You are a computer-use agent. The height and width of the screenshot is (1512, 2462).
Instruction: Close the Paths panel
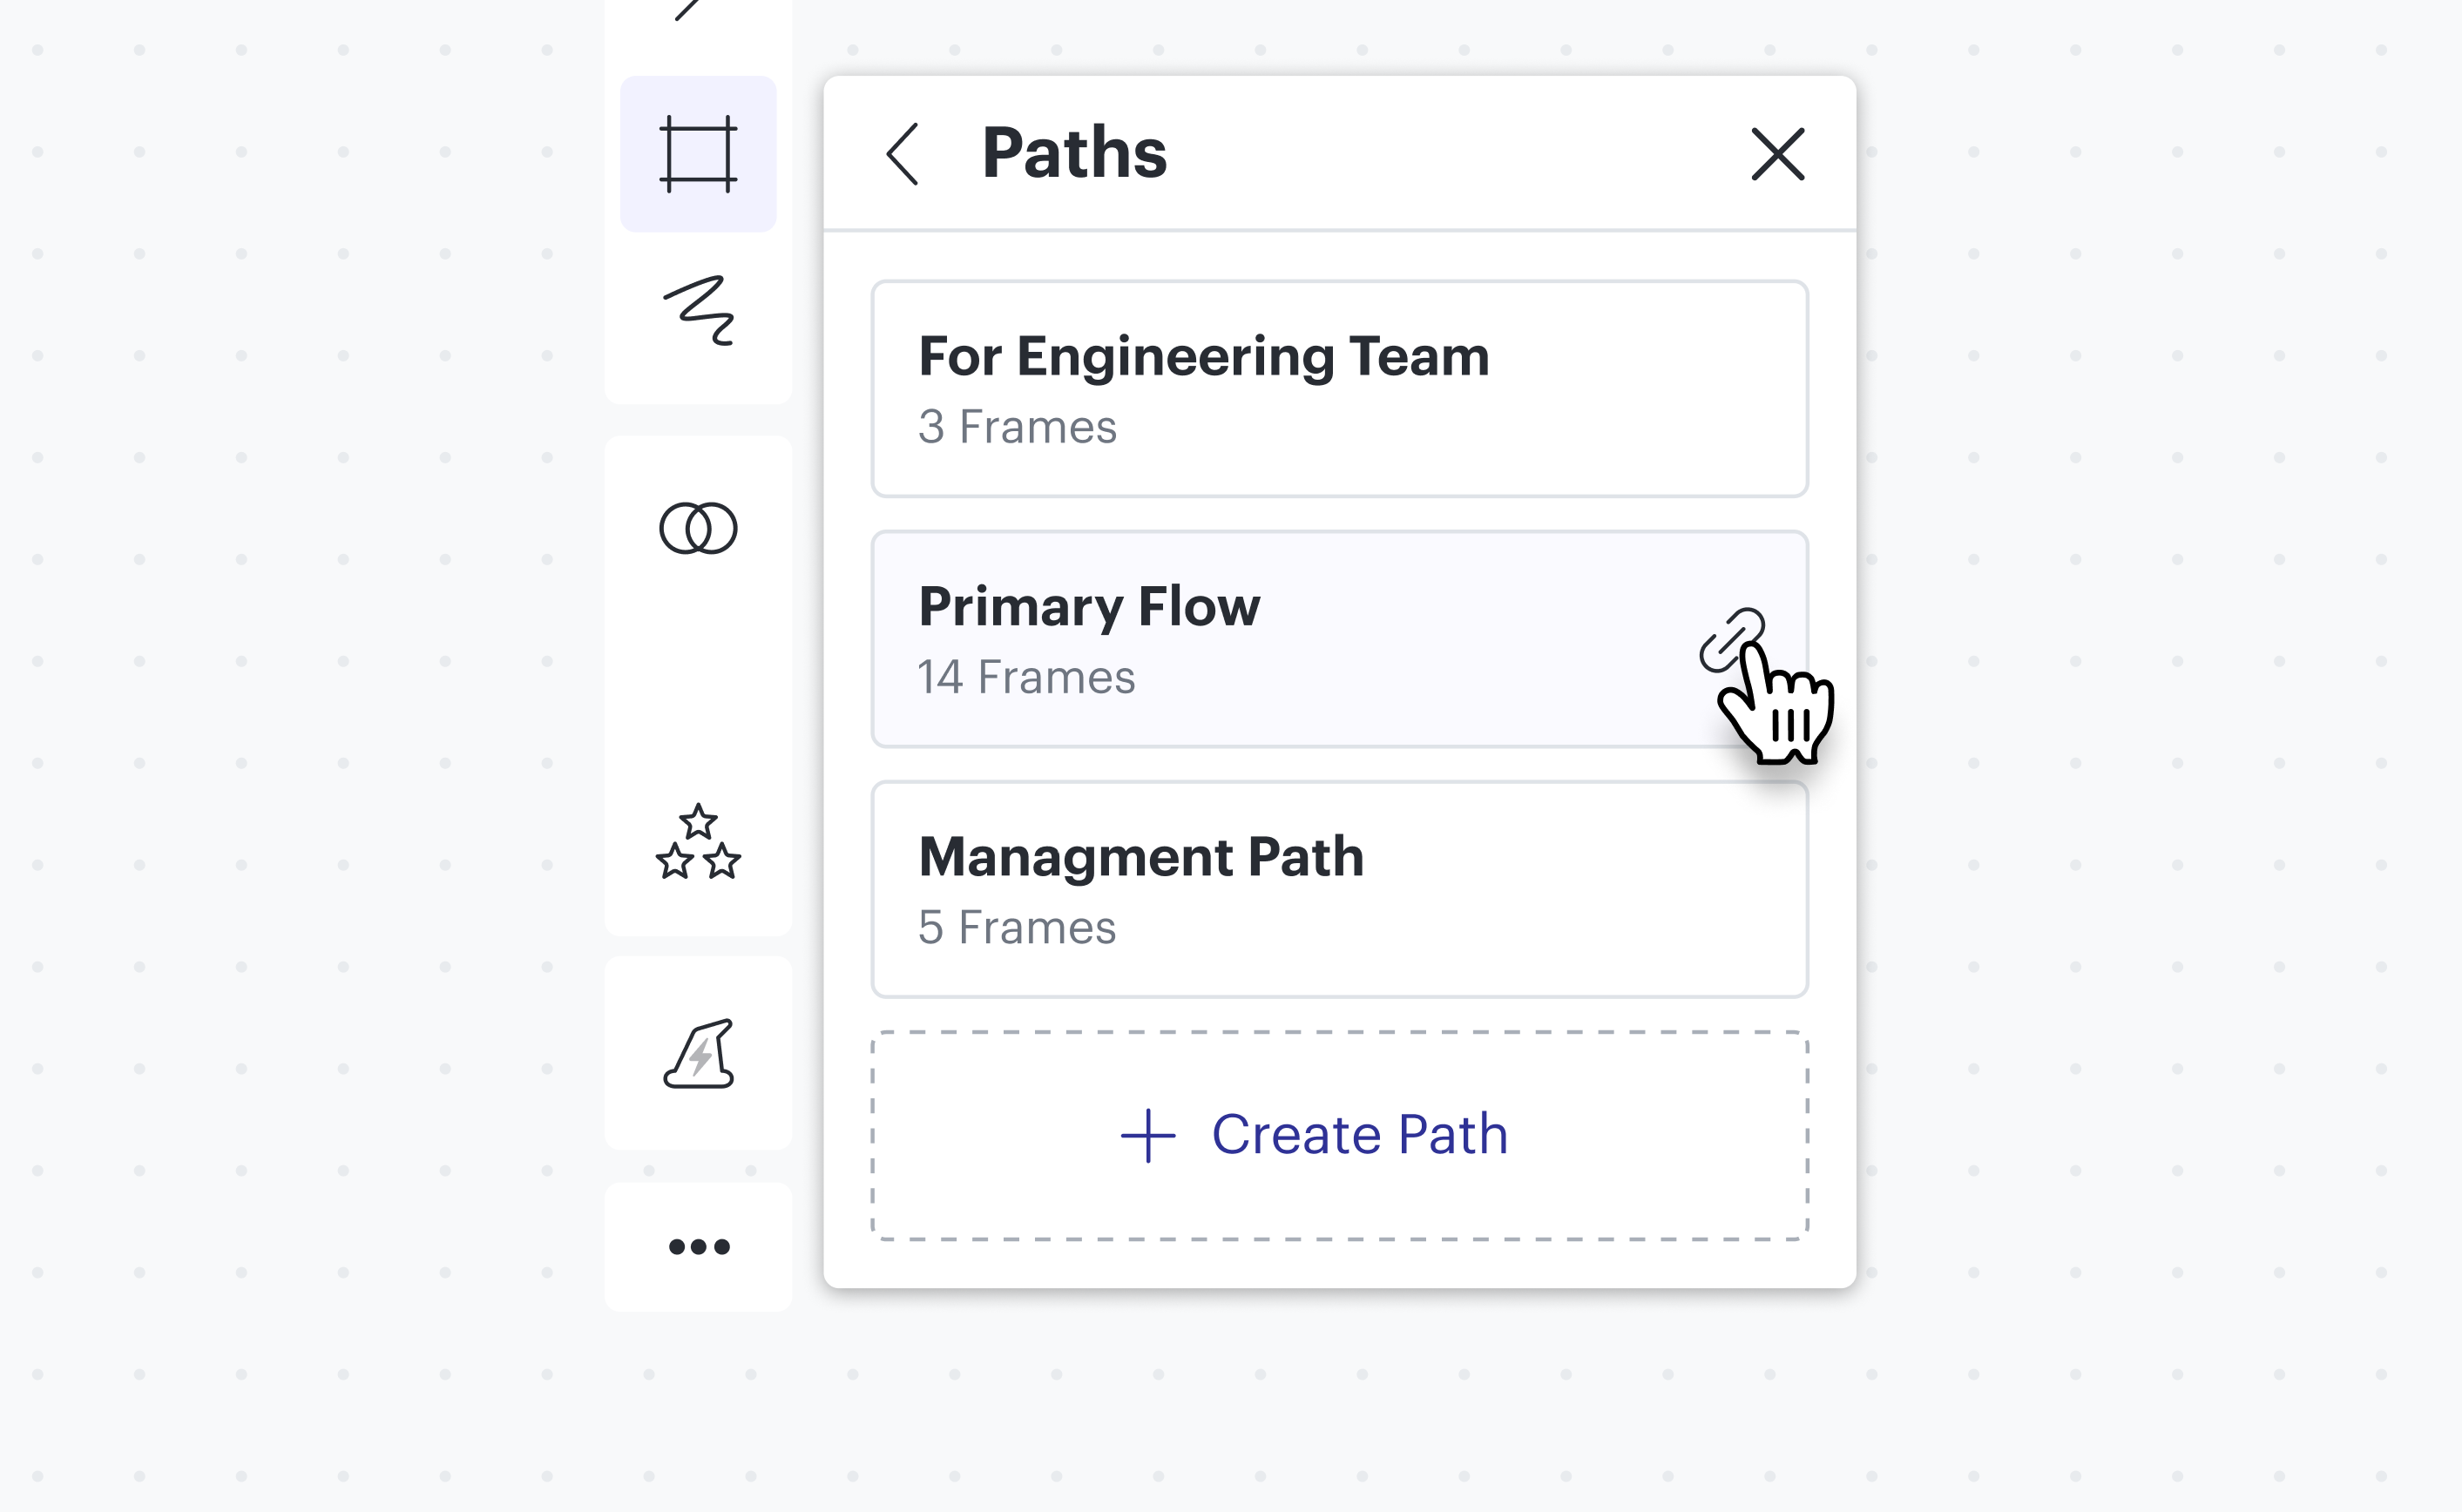coord(1778,154)
